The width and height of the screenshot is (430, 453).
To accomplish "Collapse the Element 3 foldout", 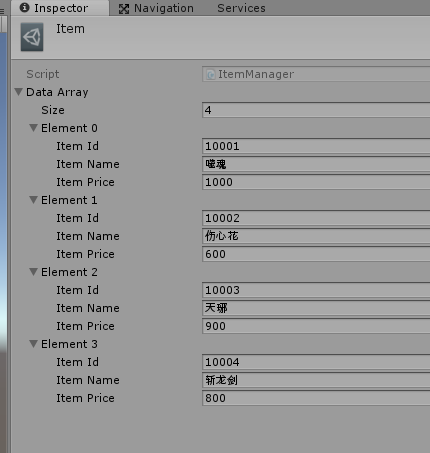I will [33, 343].
